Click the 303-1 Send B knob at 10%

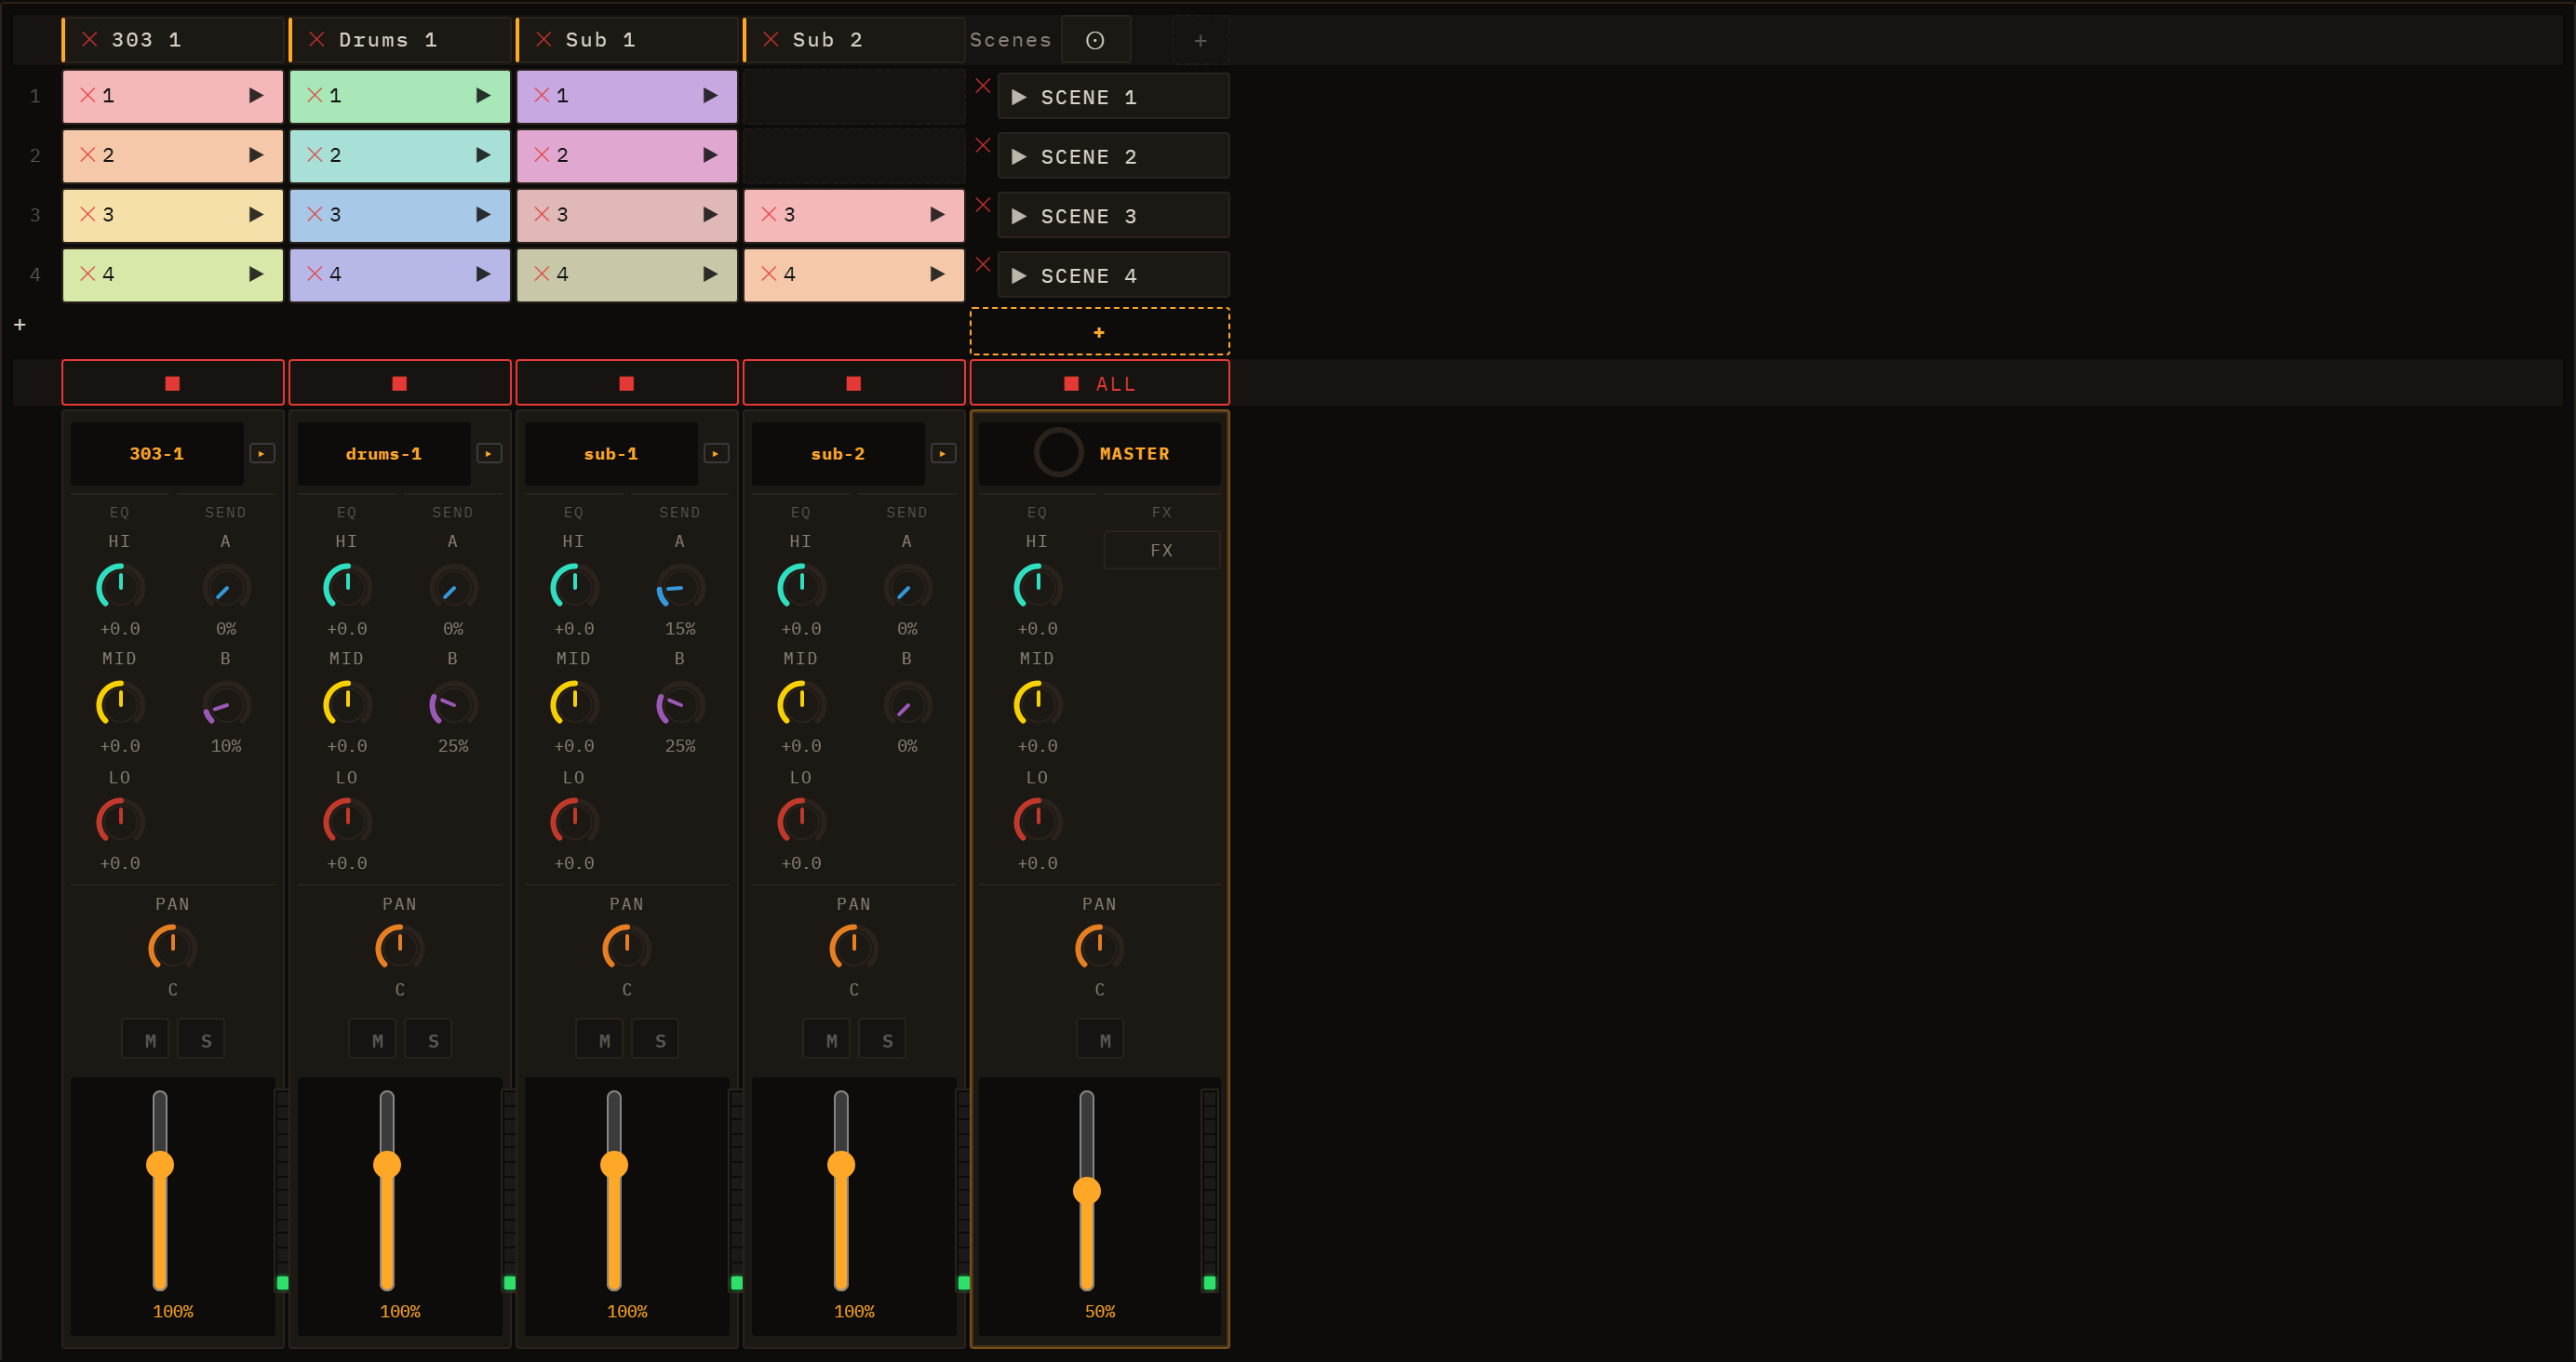coord(226,704)
